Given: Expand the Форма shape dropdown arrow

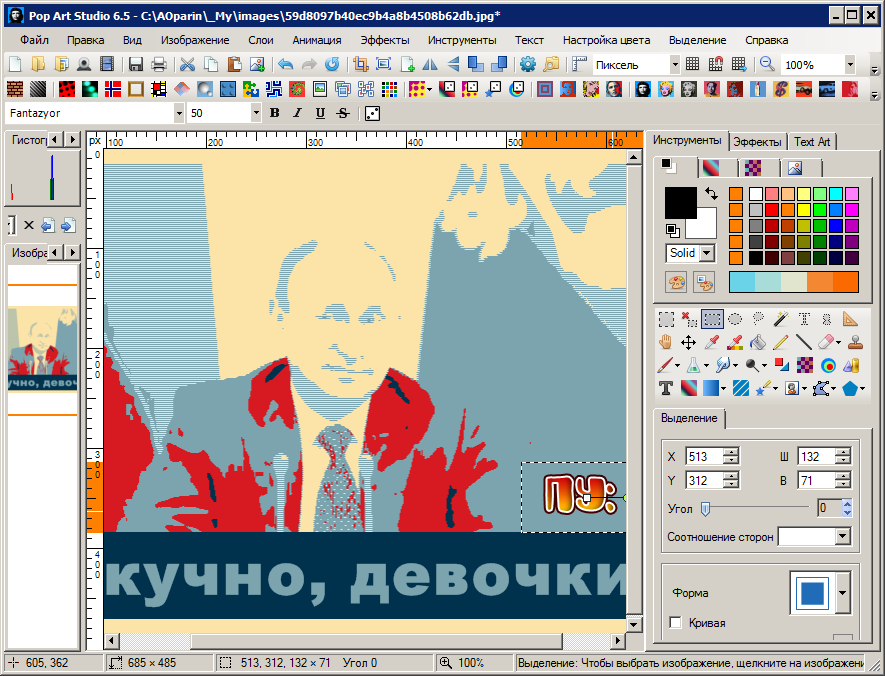Looking at the screenshot, I should click(x=843, y=592).
